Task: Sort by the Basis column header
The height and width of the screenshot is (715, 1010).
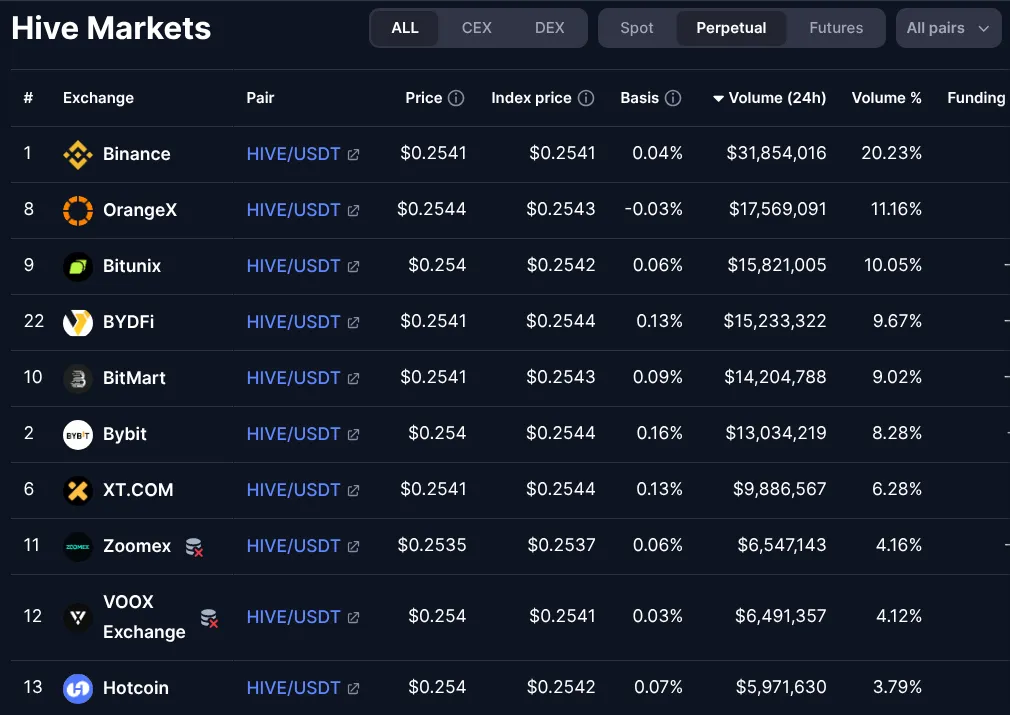Action: [x=640, y=98]
